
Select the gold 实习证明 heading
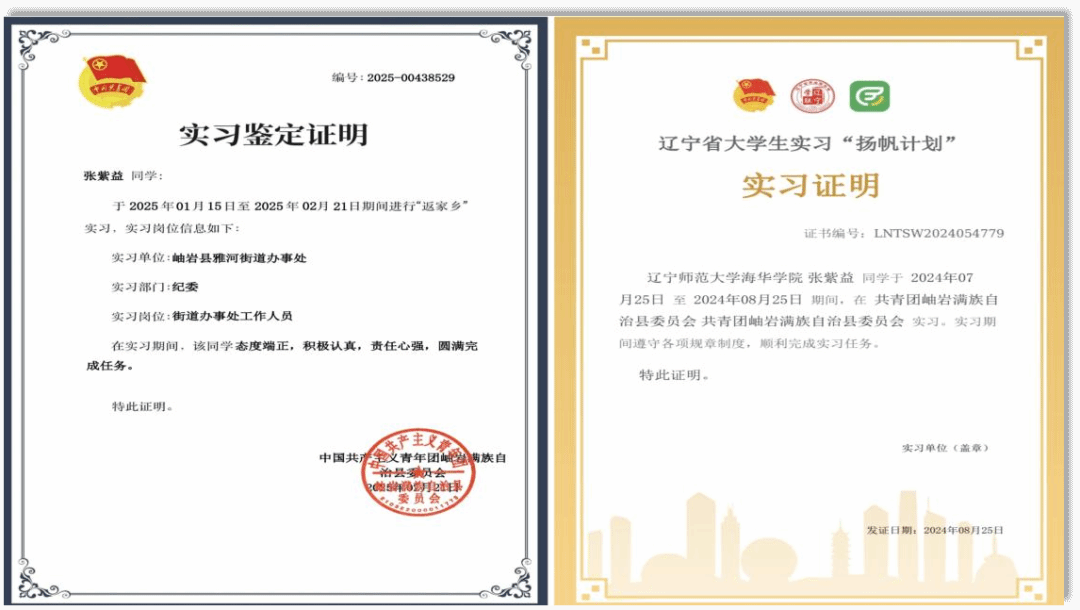tap(810, 185)
